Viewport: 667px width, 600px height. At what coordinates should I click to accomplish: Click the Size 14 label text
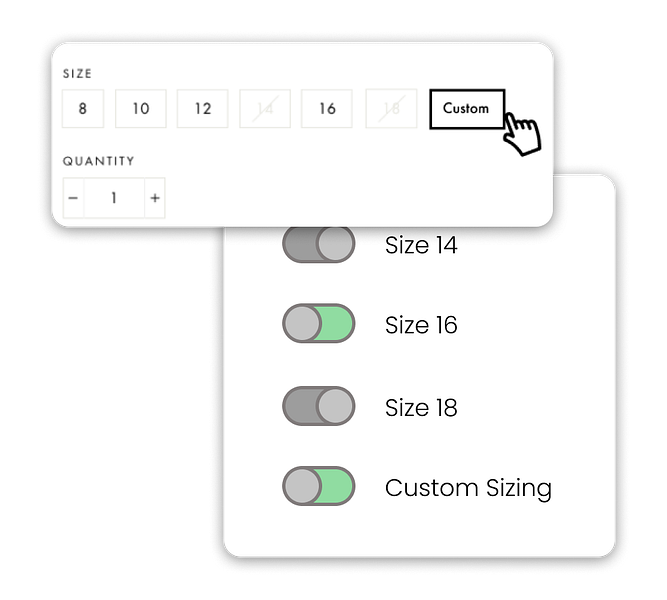pos(421,245)
